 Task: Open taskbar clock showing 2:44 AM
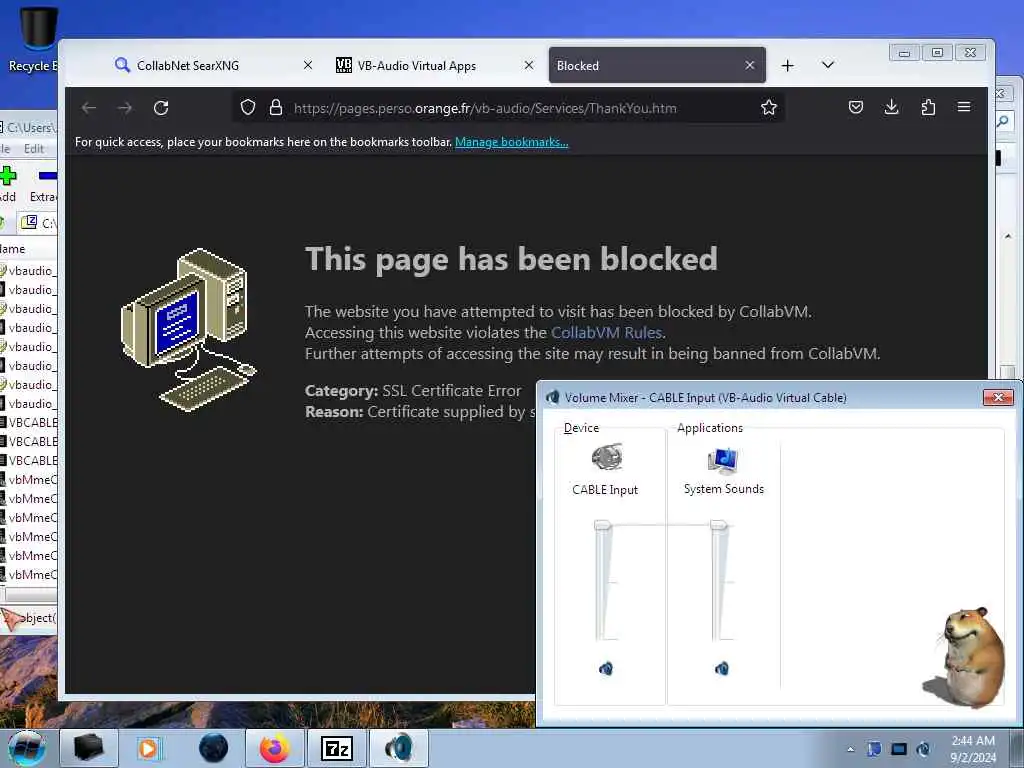click(973, 749)
